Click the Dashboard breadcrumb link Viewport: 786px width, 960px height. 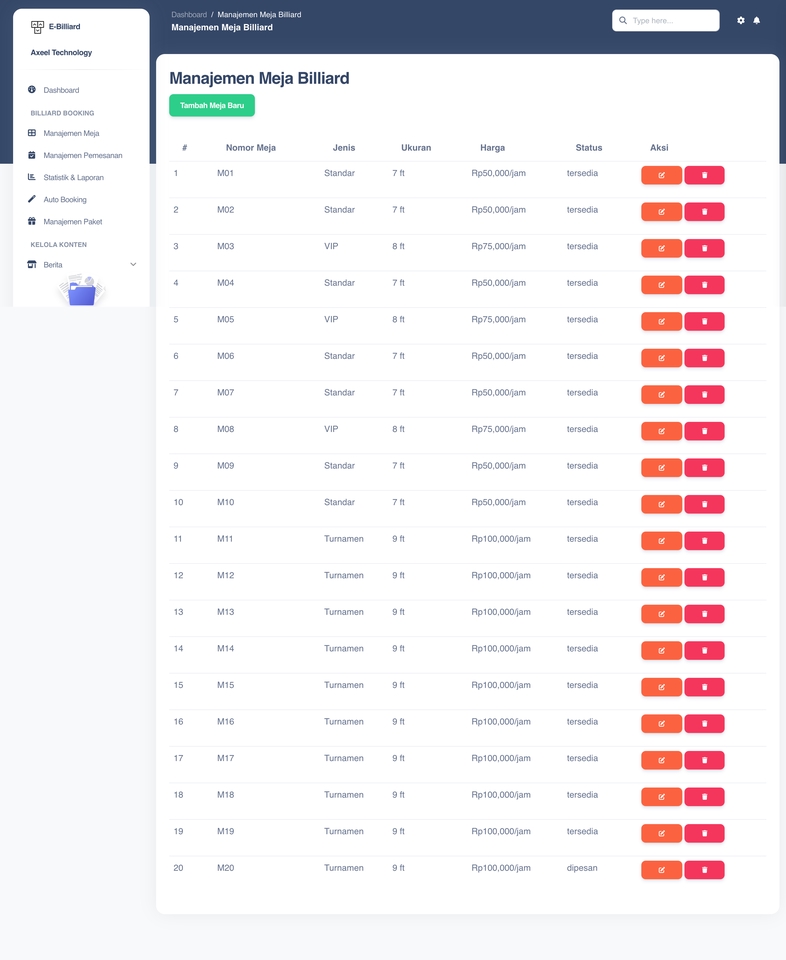pos(189,15)
